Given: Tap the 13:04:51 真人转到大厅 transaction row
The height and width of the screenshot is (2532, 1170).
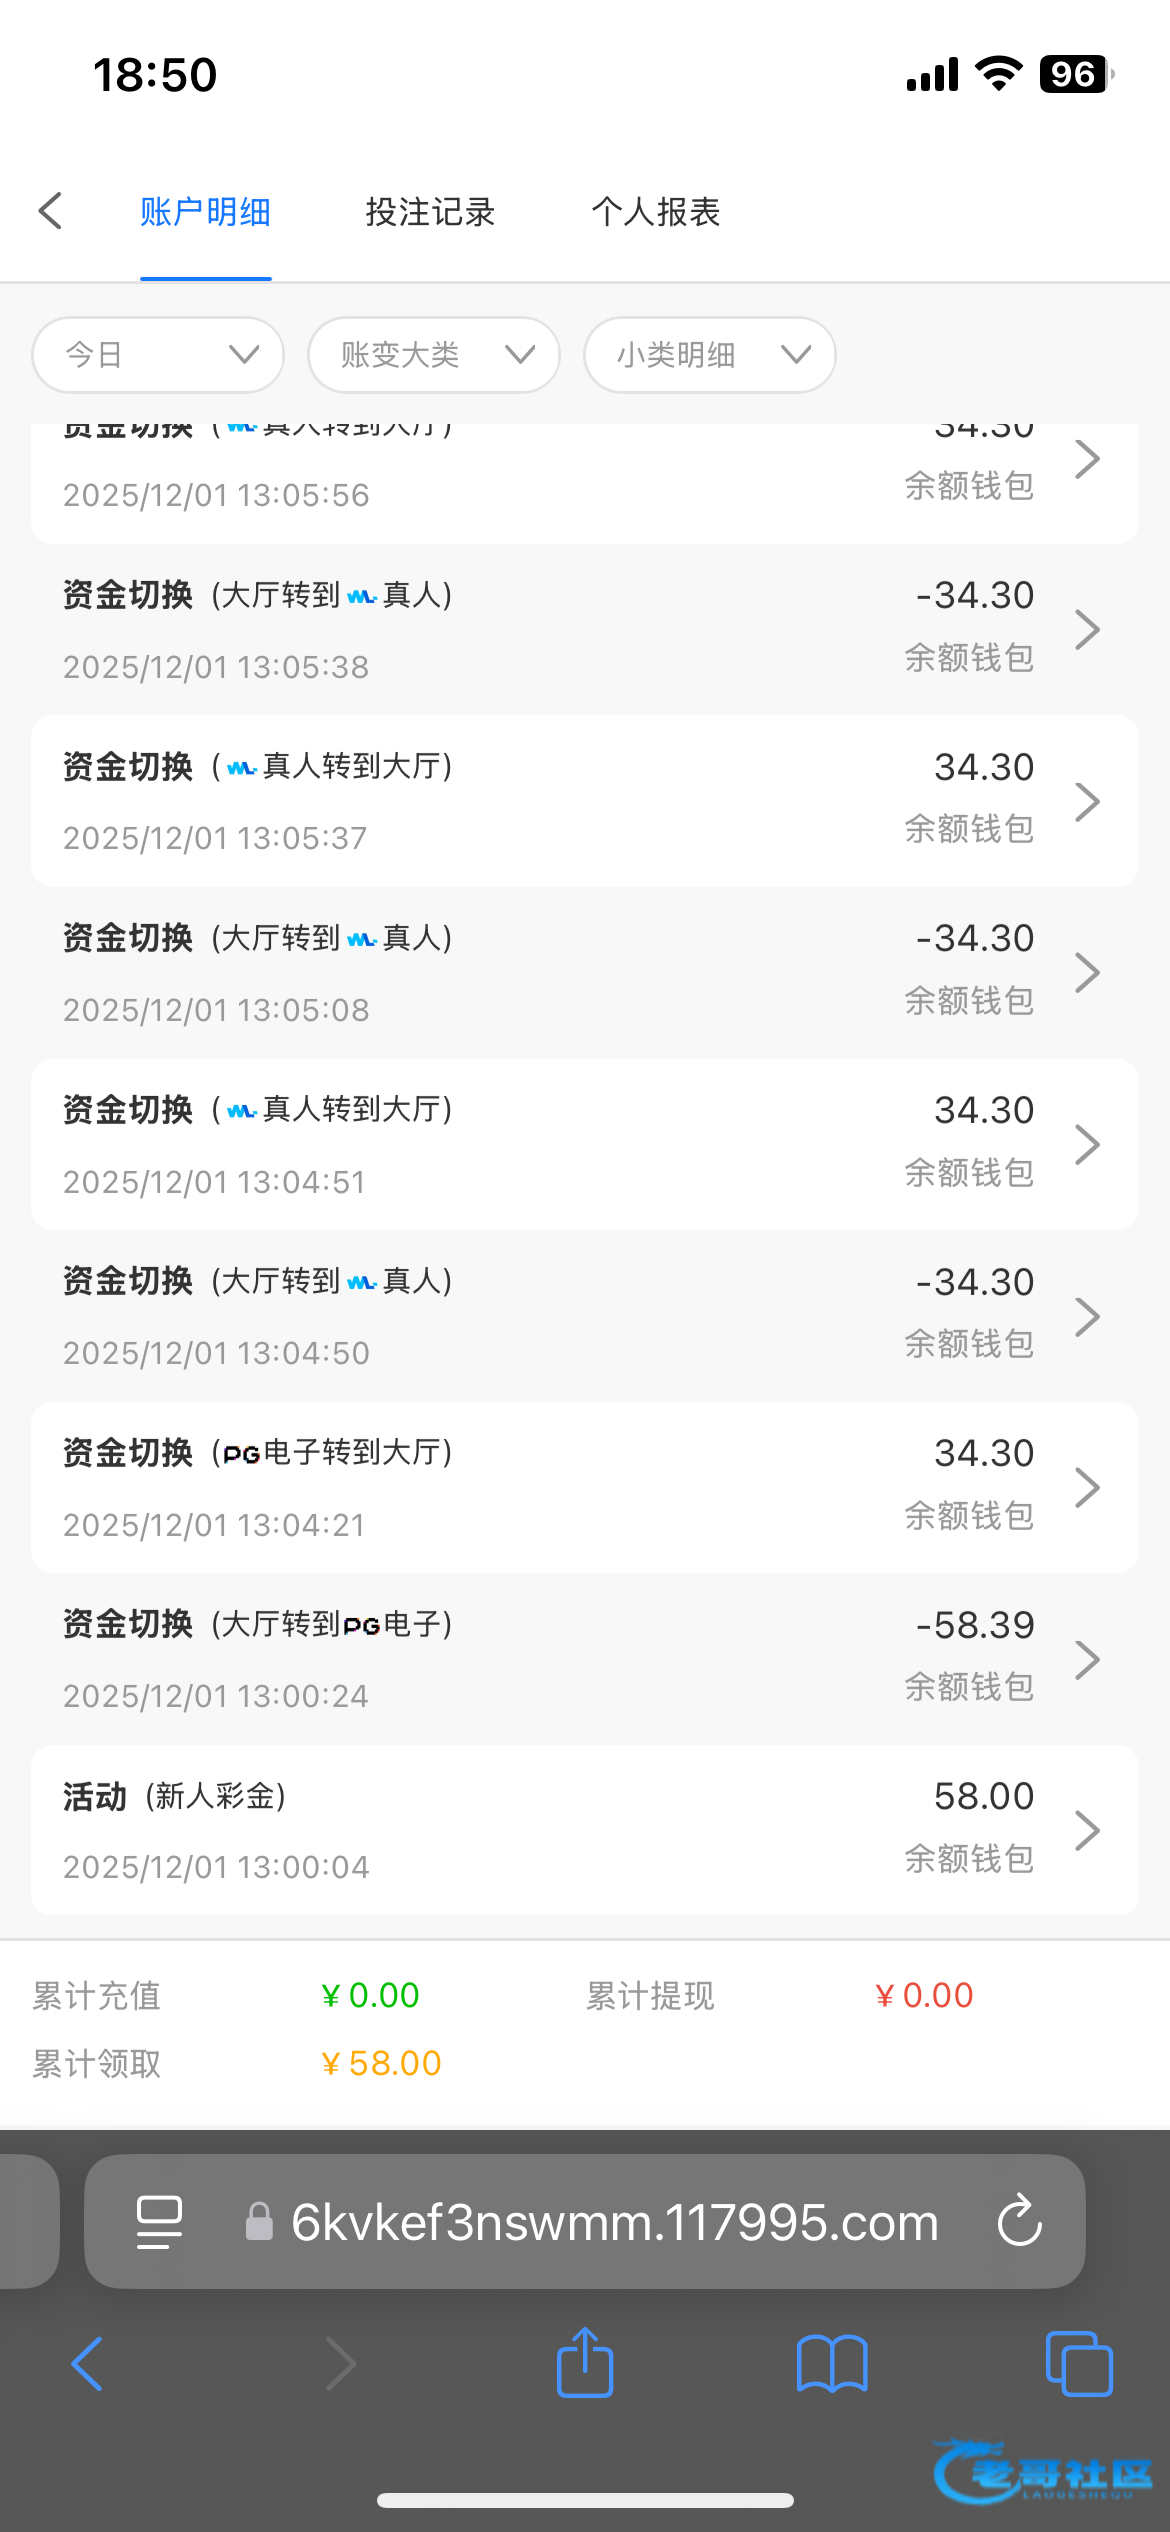Looking at the screenshot, I should point(585,1144).
